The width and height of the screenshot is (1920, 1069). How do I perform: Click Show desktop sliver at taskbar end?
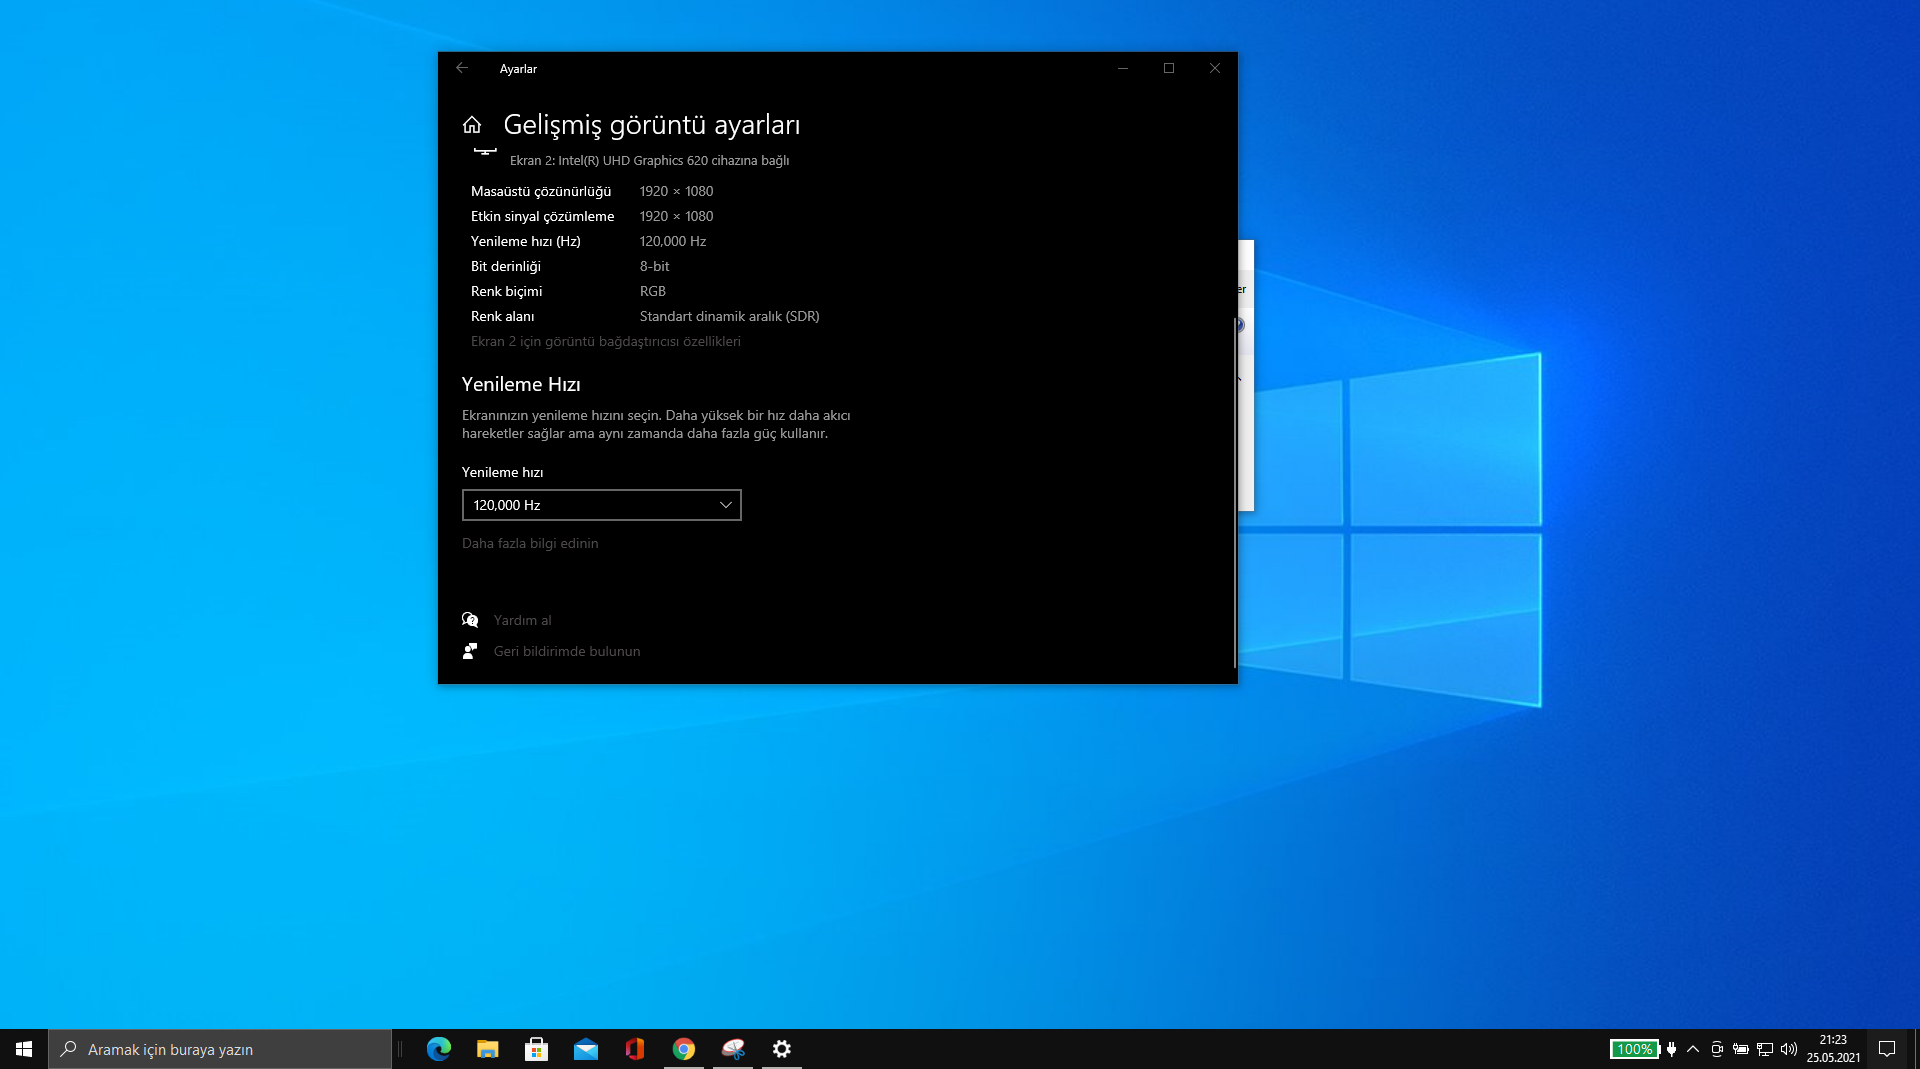[x=1916, y=1049]
